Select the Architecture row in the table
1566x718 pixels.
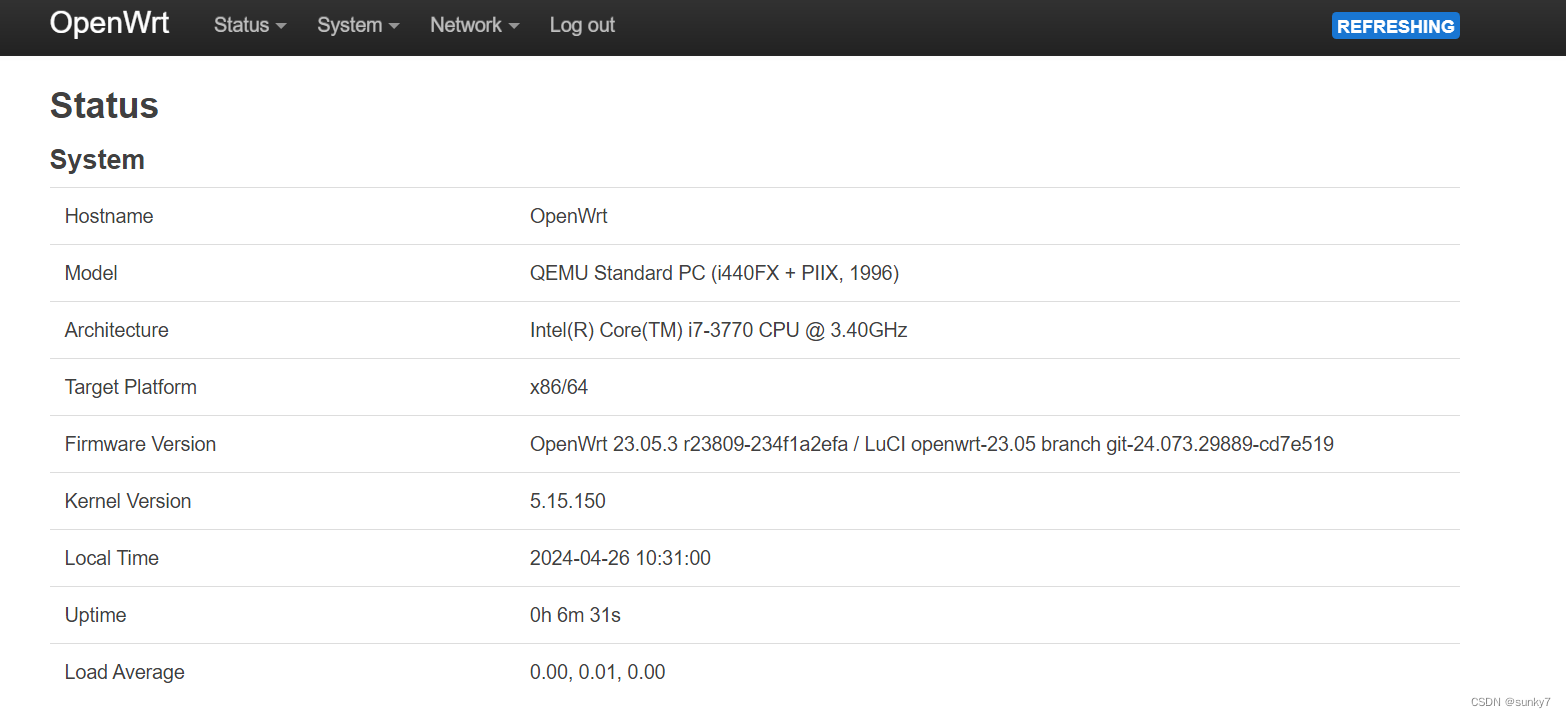tap(116, 330)
